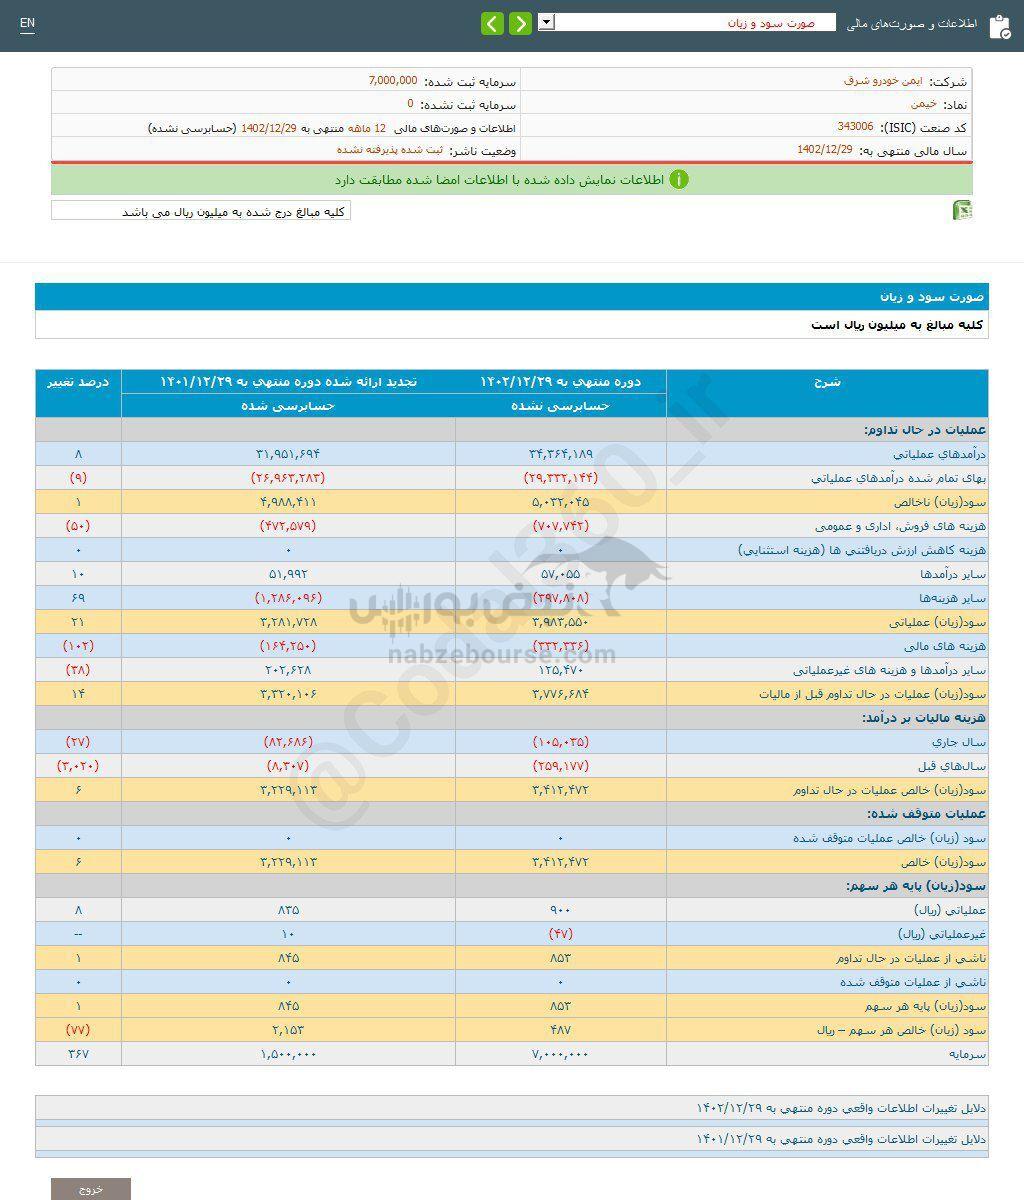Click the سرمايه row label
This screenshot has height=1200, width=1024.
click(x=966, y=1054)
